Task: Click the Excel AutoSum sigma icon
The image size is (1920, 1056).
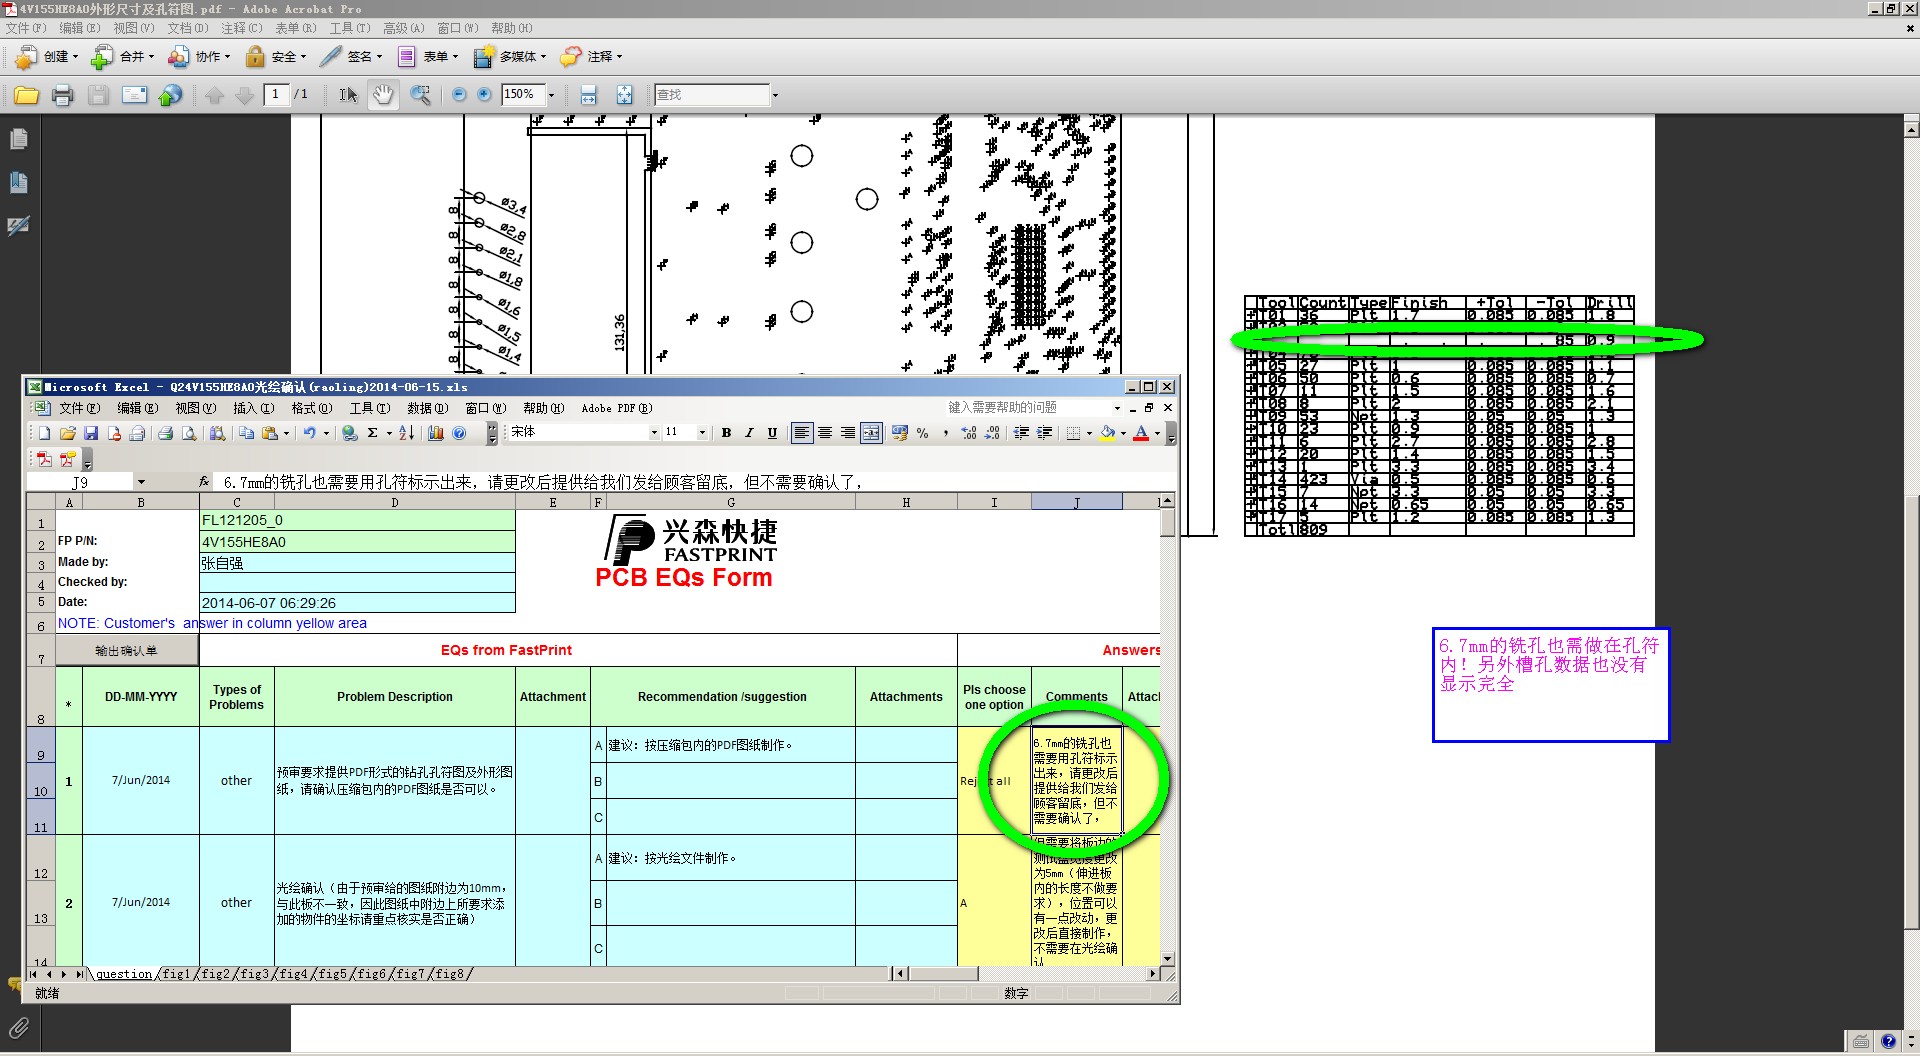Action: [x=373, y=433]
